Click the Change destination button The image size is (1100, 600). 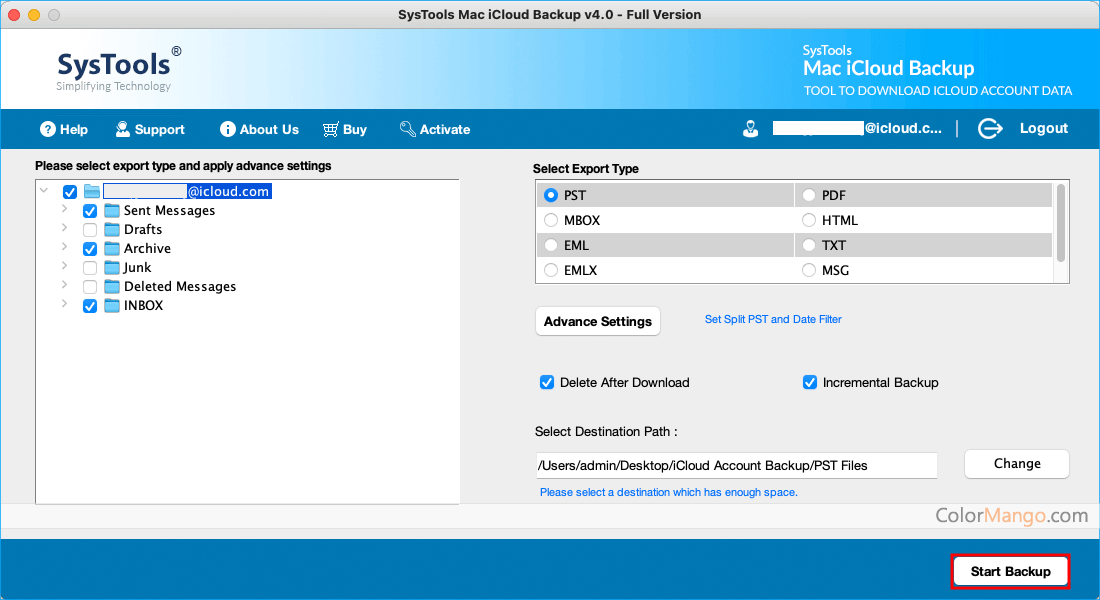click(x=1017, y=464)
